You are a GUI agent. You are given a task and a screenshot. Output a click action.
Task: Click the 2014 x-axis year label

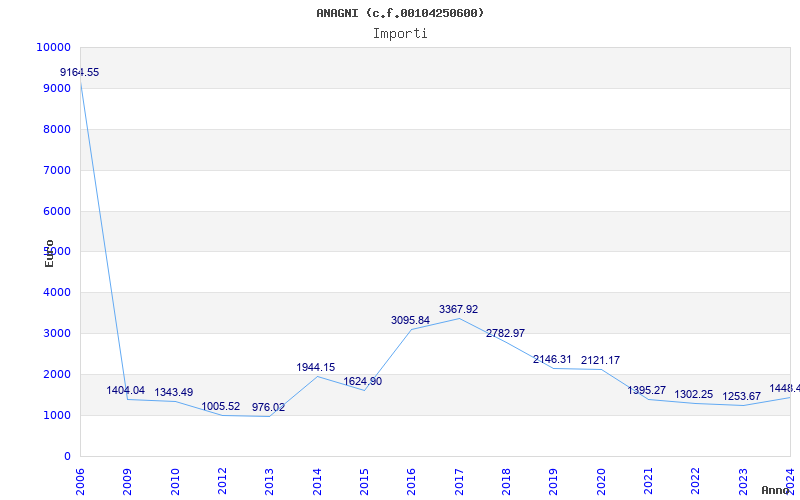coord(317,481)
